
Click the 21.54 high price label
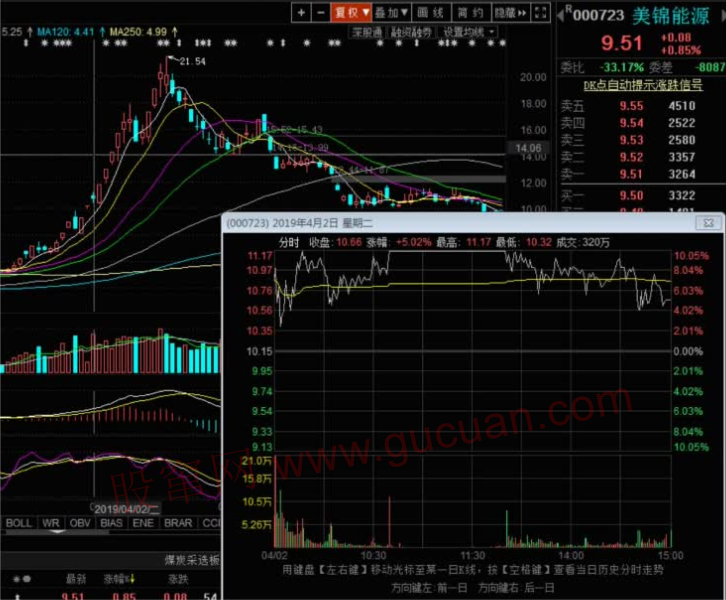point(192,61)
